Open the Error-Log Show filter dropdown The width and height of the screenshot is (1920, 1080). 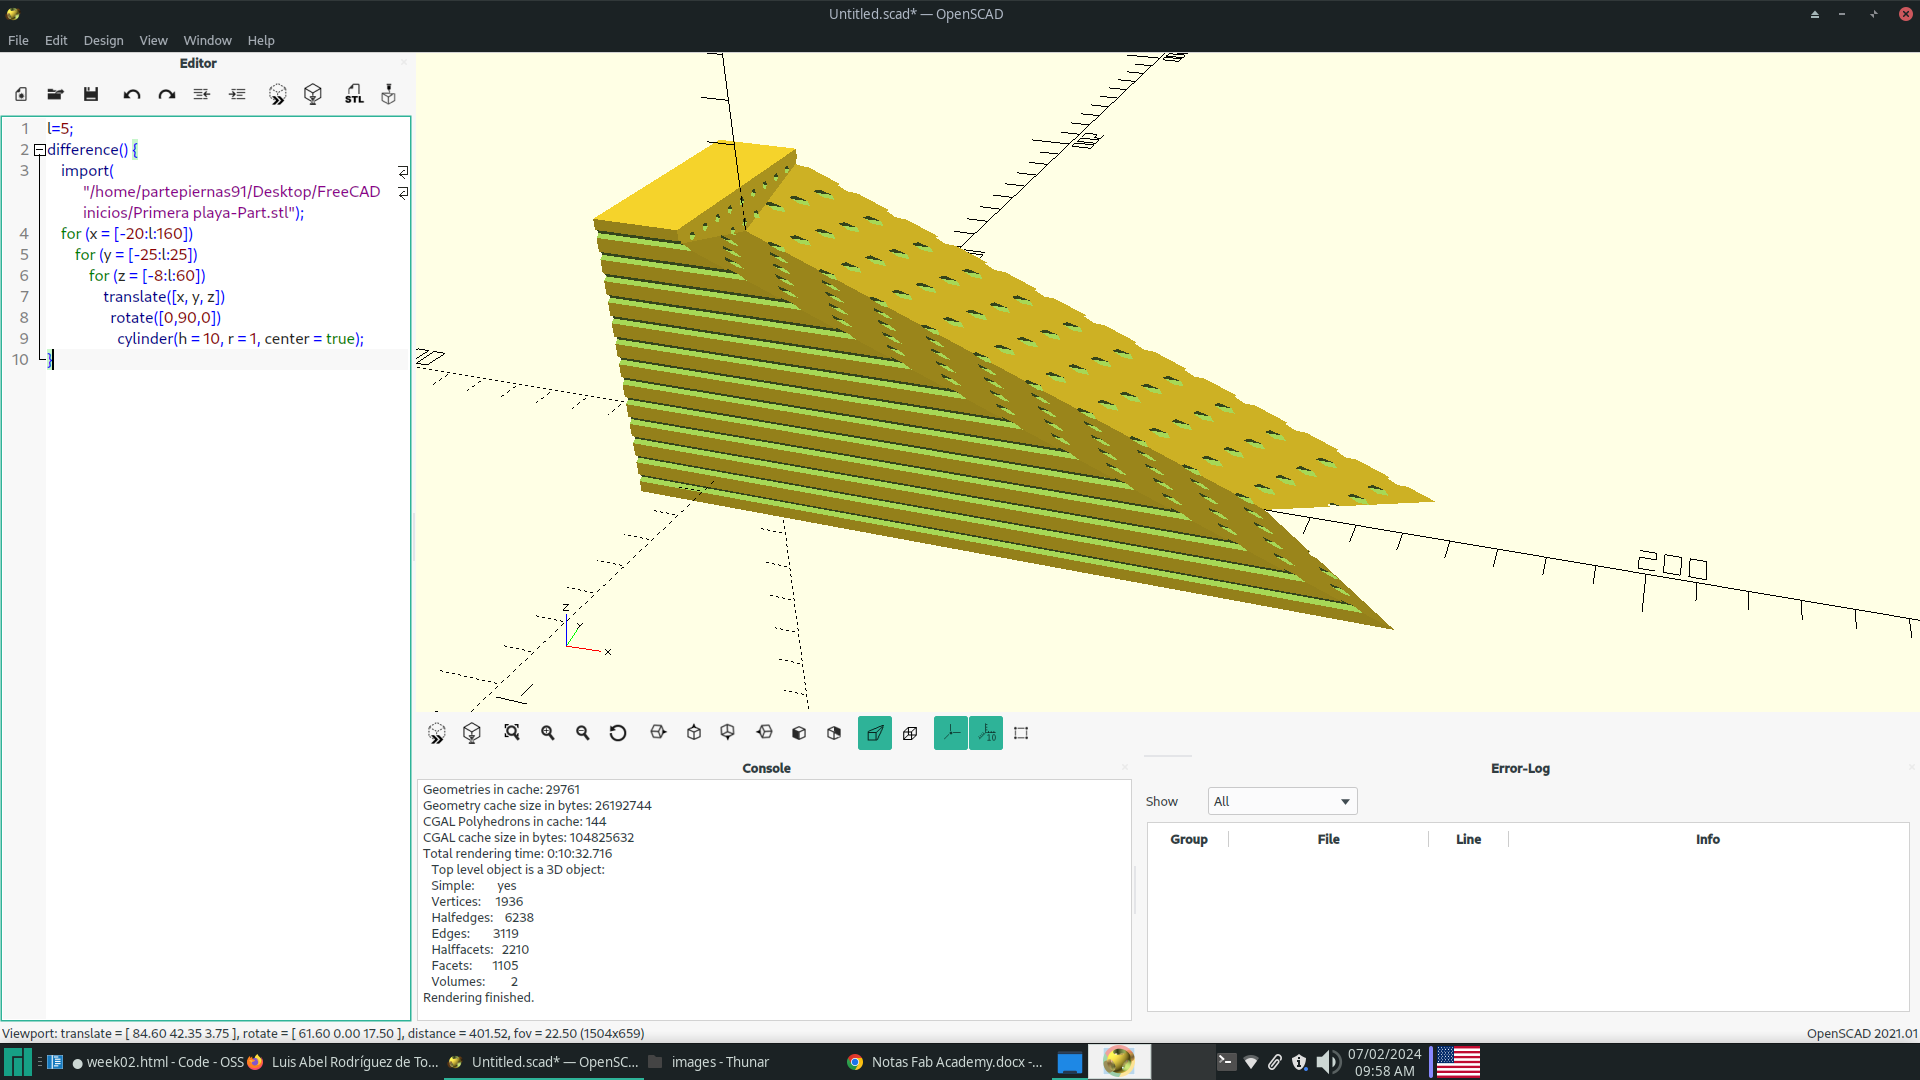[1282, 801]
